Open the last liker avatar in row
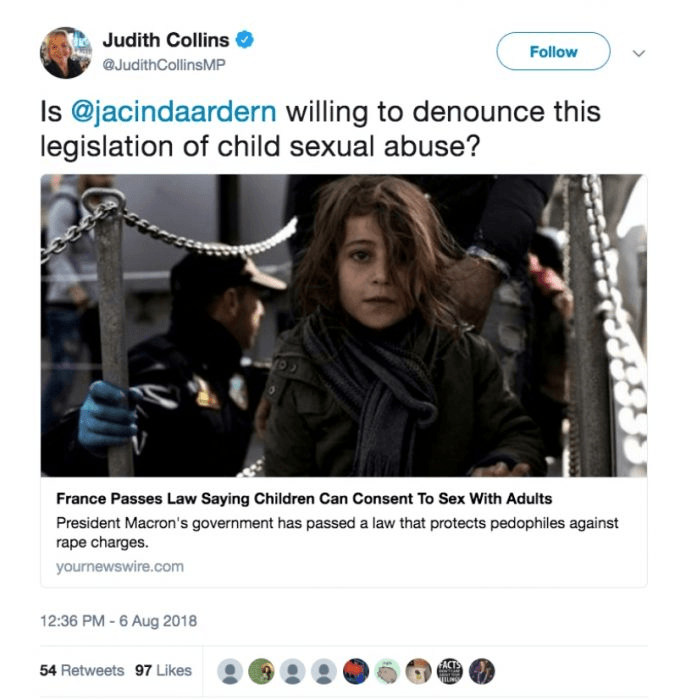 click(x=482, y=671)
